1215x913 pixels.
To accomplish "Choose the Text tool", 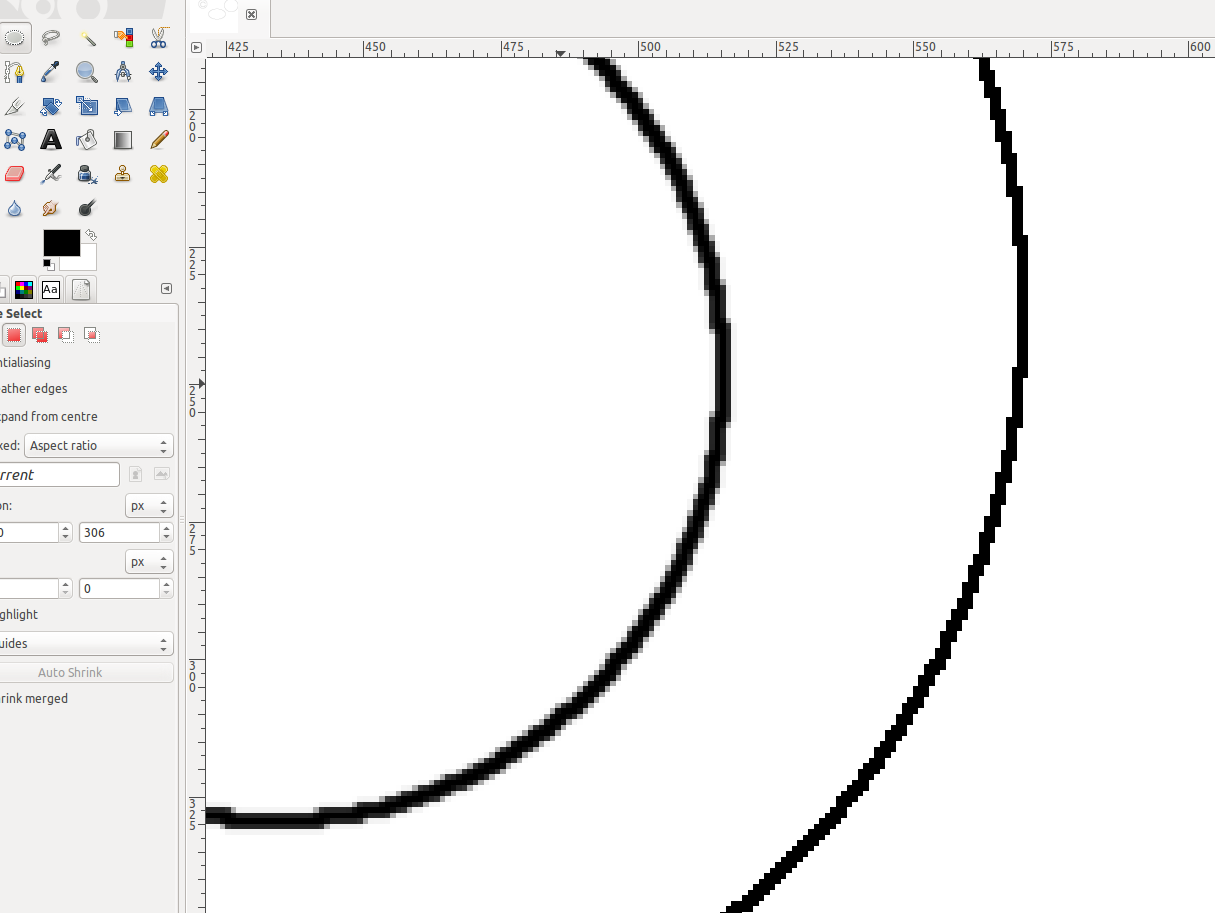I will (x=50, y=139).
